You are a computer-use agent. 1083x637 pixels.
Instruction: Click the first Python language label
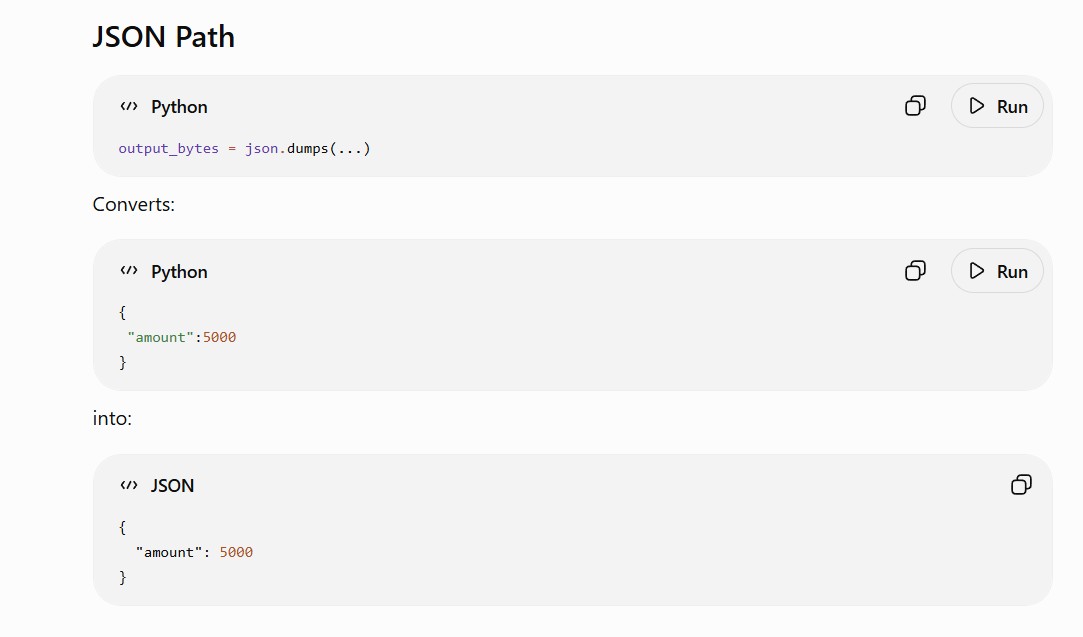point(179,107)
